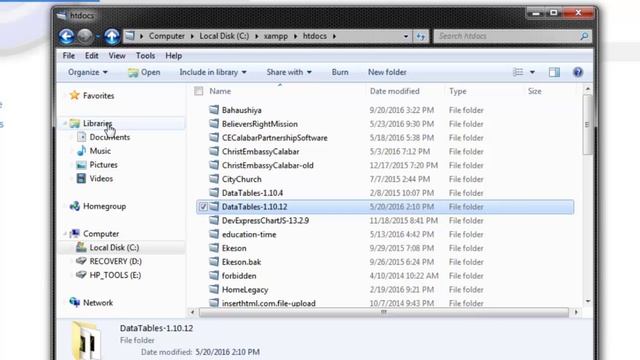Screen dimensions: 640x360
Task: Click the education-time folder icon
Action: 214,234
